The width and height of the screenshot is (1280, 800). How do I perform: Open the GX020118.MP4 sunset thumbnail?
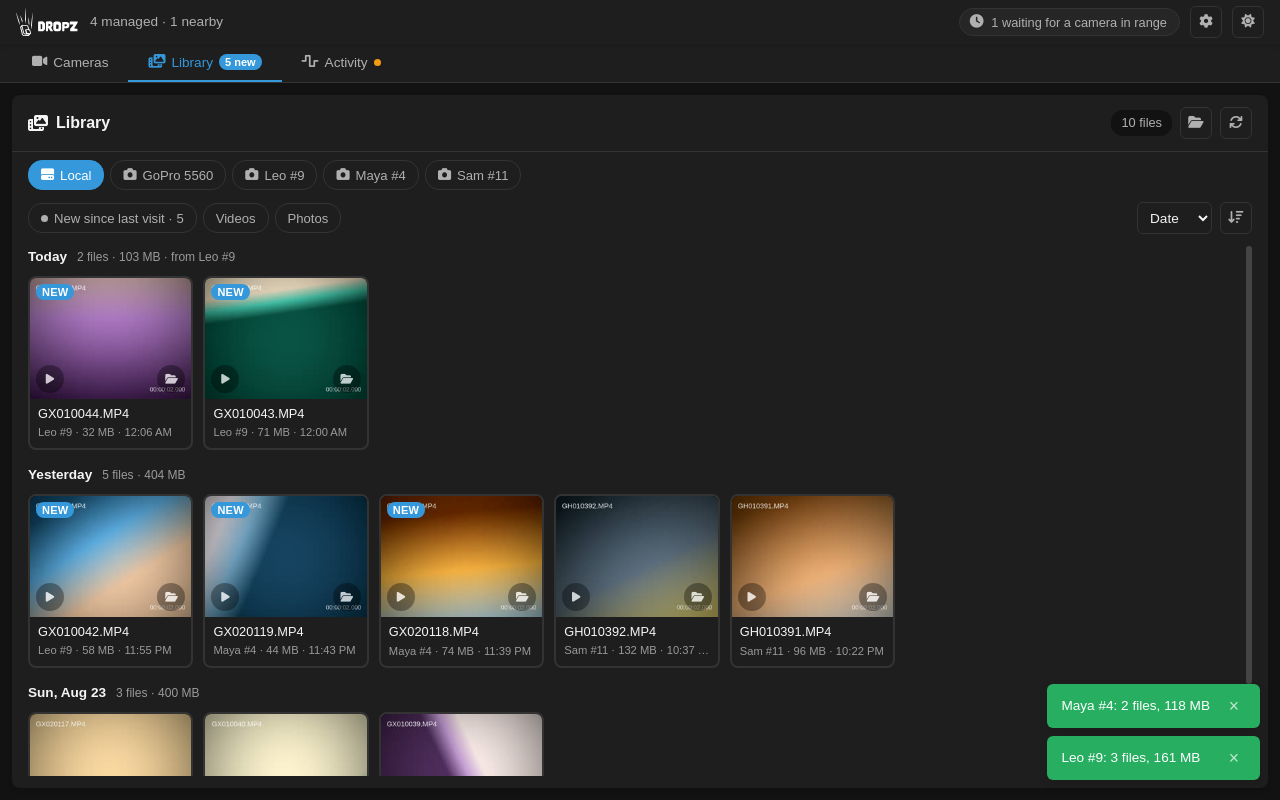pyautogui.click(x=461, y=556)
